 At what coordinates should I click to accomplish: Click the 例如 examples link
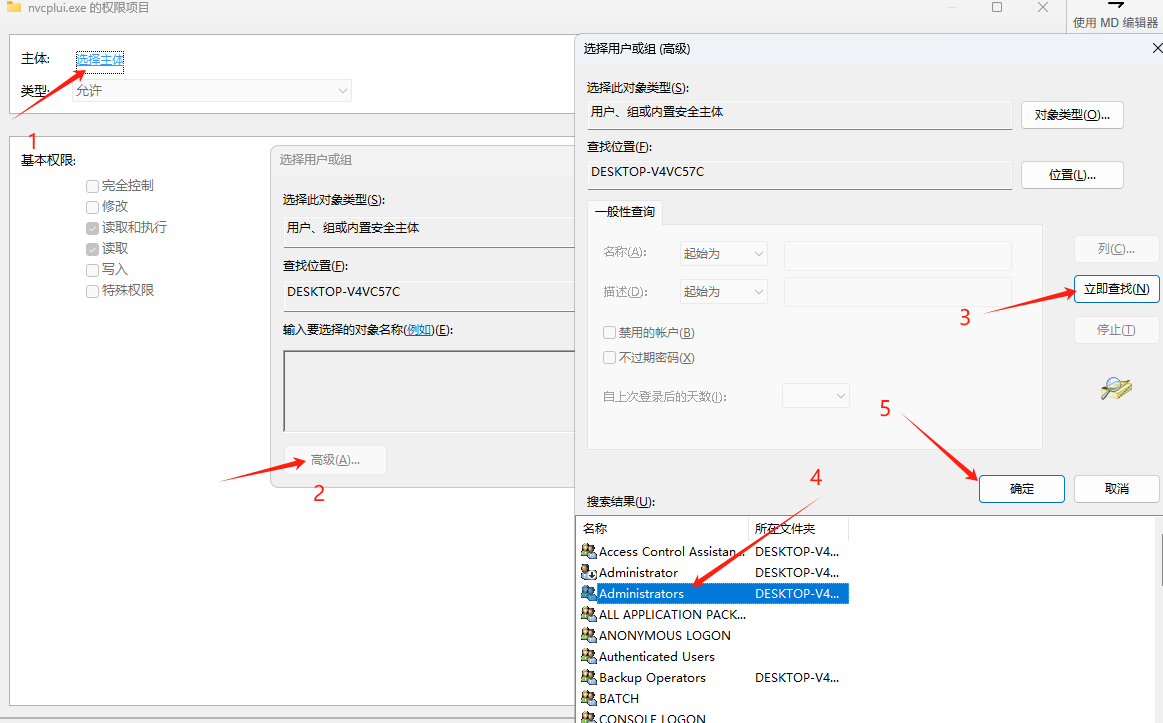pyautogui.click(x=420, y=330)
